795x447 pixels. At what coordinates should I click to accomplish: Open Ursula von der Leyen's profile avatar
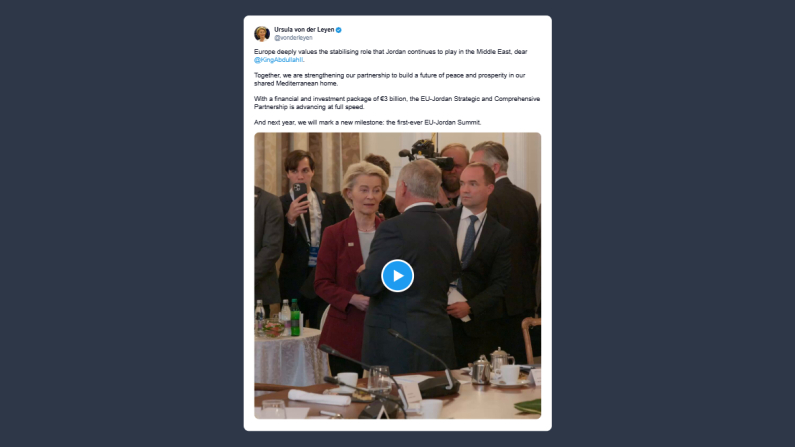(262, 33)
